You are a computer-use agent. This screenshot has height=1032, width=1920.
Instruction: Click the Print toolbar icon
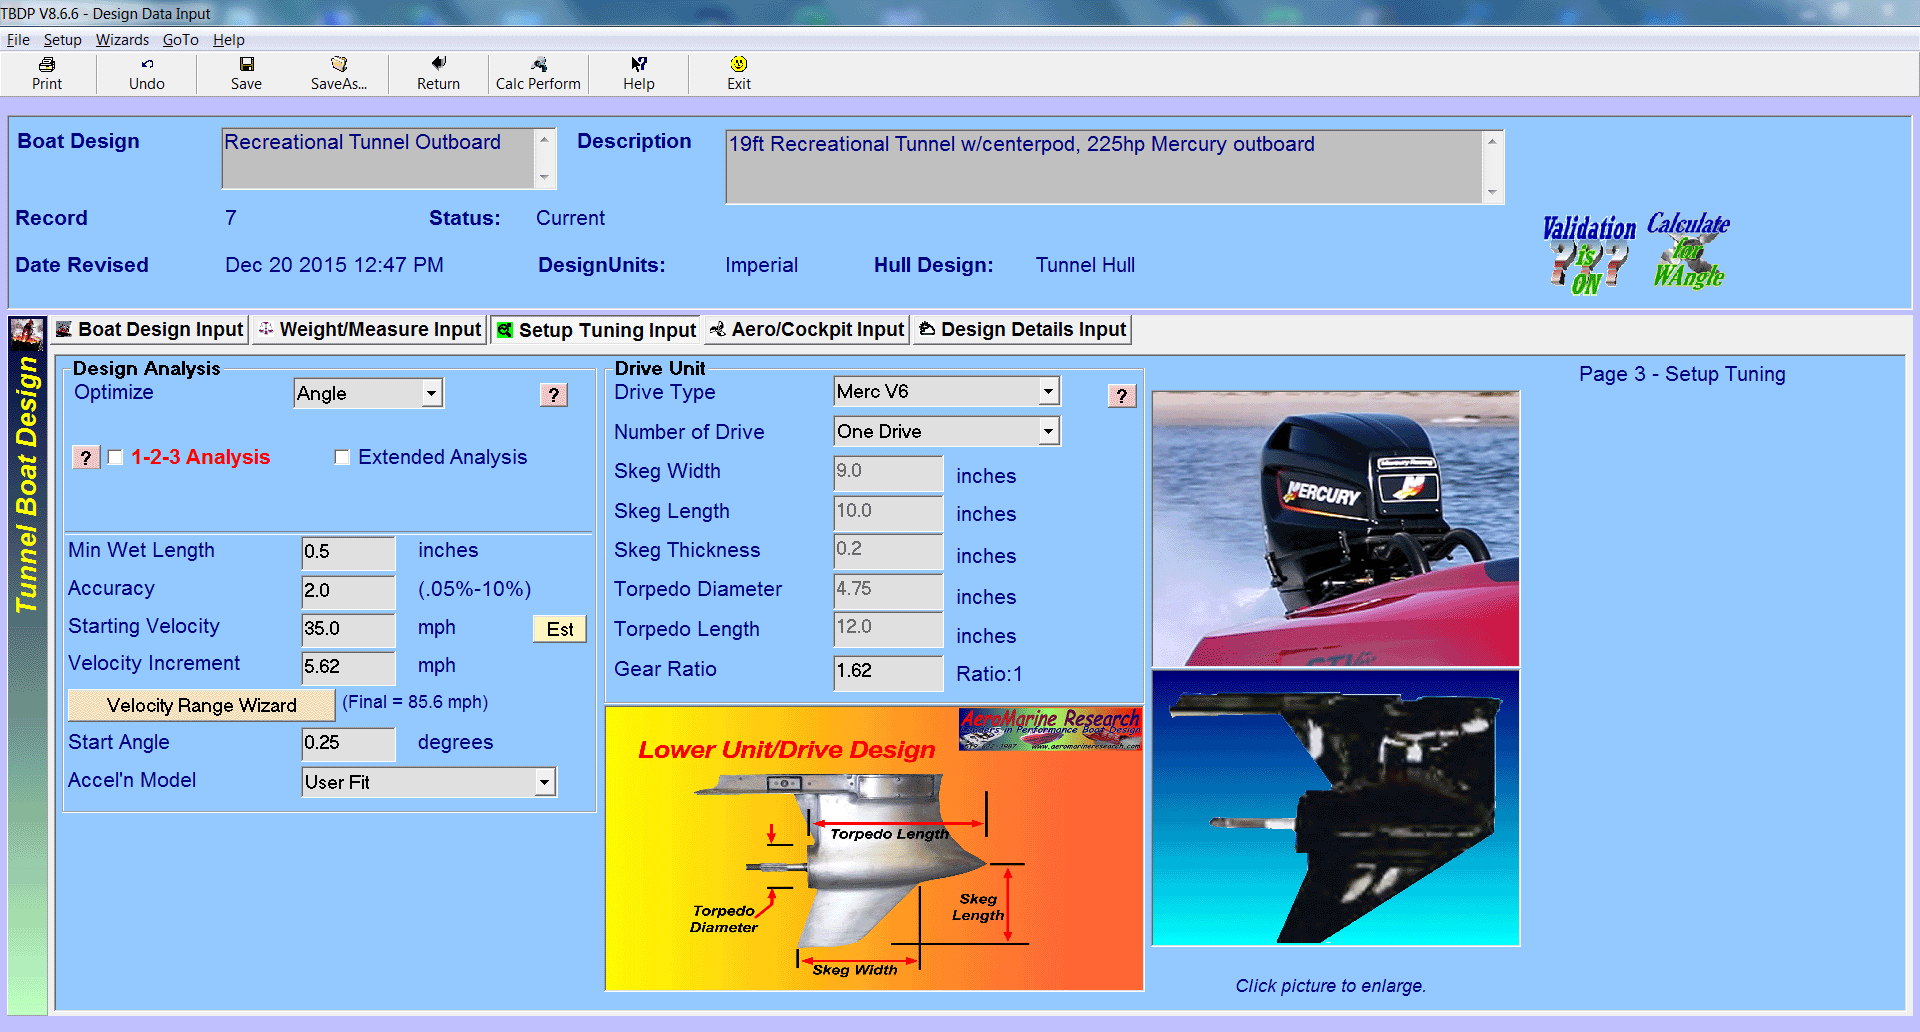(x=46, y=74)
